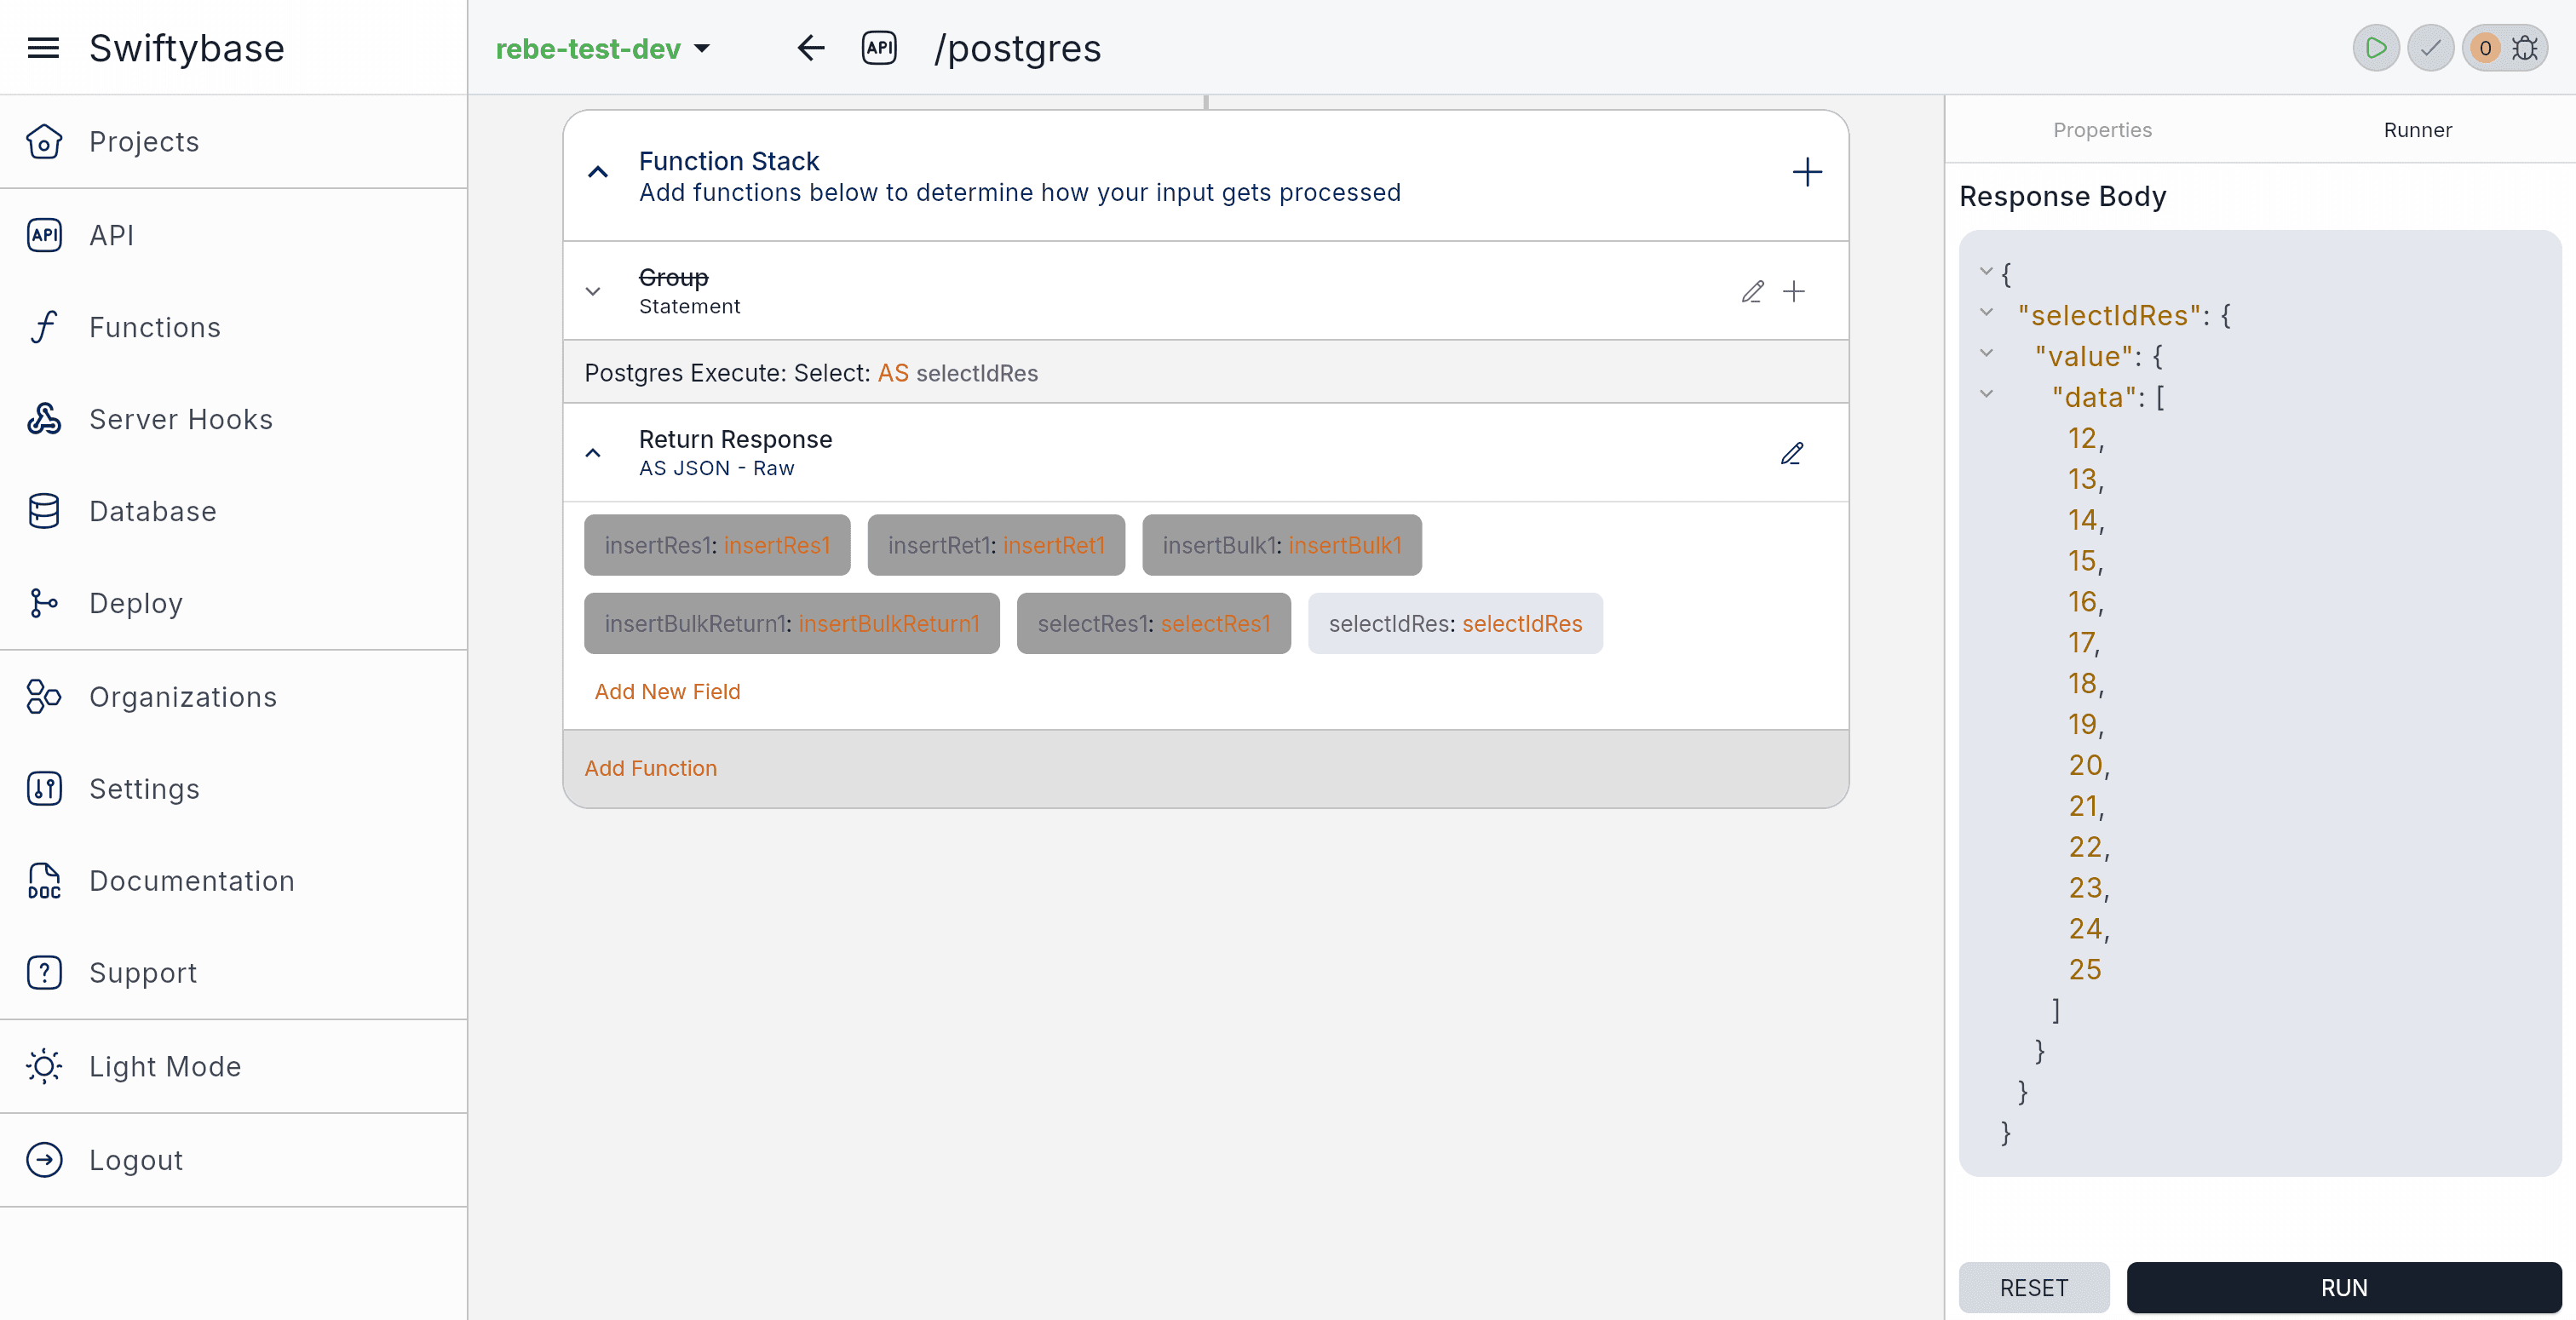The width and height of the screenshot is (2576, 1320).
Task: Run the endpoint with the green play icon
Action: (x=2376, y=48)
